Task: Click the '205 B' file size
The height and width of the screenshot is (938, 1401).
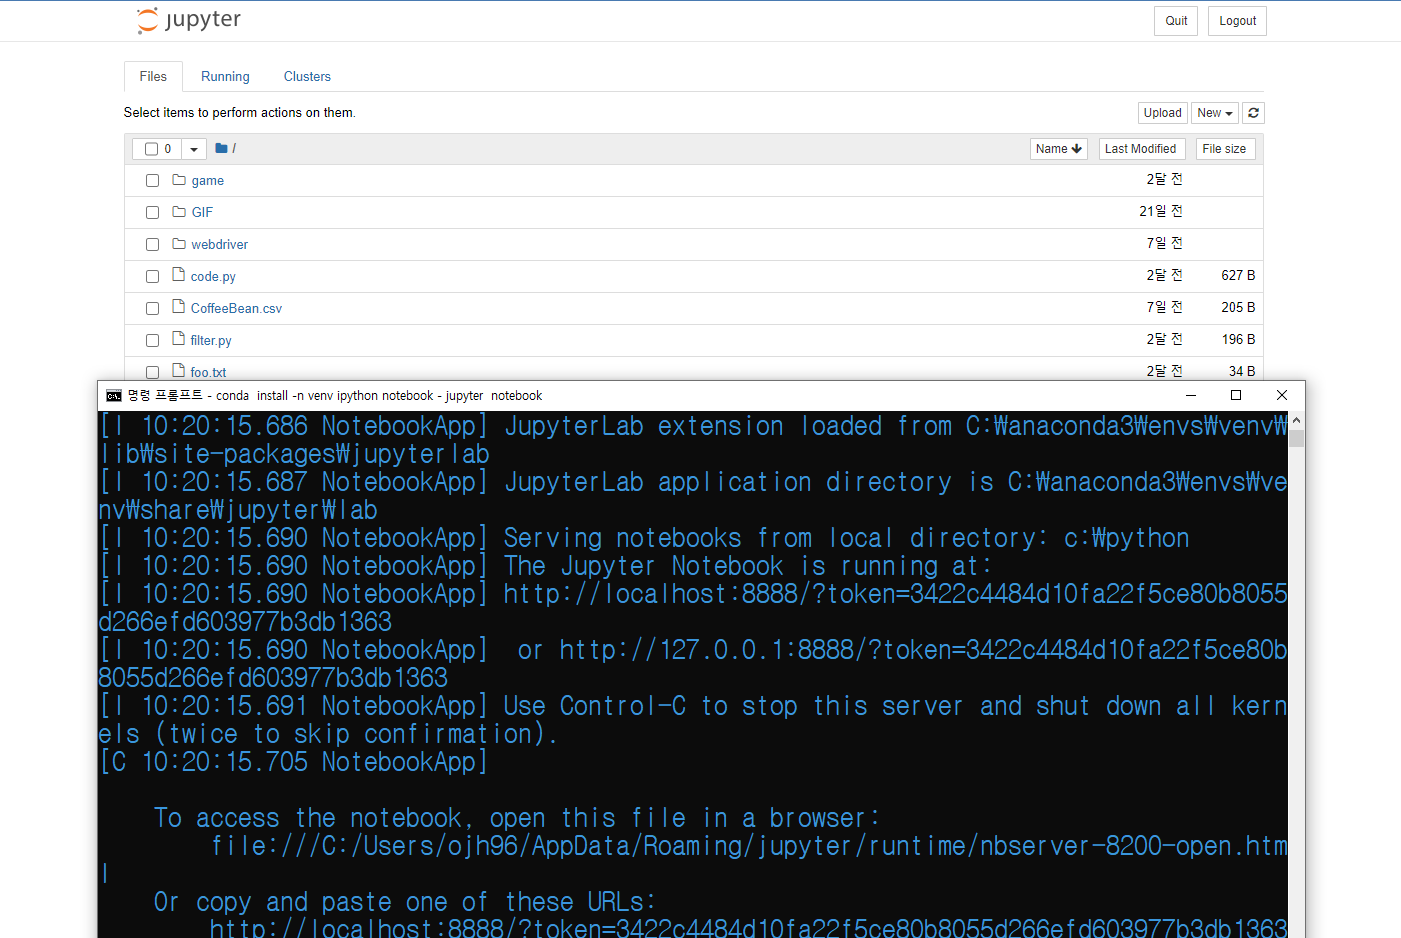Action: [1238, 307]
